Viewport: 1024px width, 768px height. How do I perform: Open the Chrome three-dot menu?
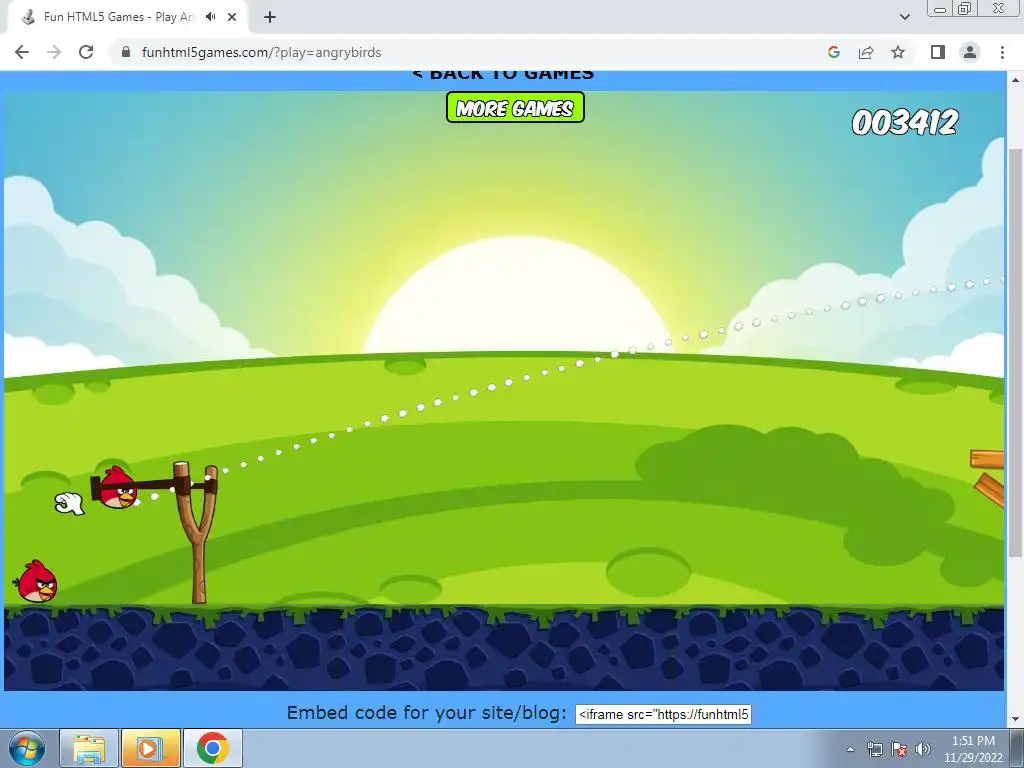pyautogui.click(x=1002, y=52)
